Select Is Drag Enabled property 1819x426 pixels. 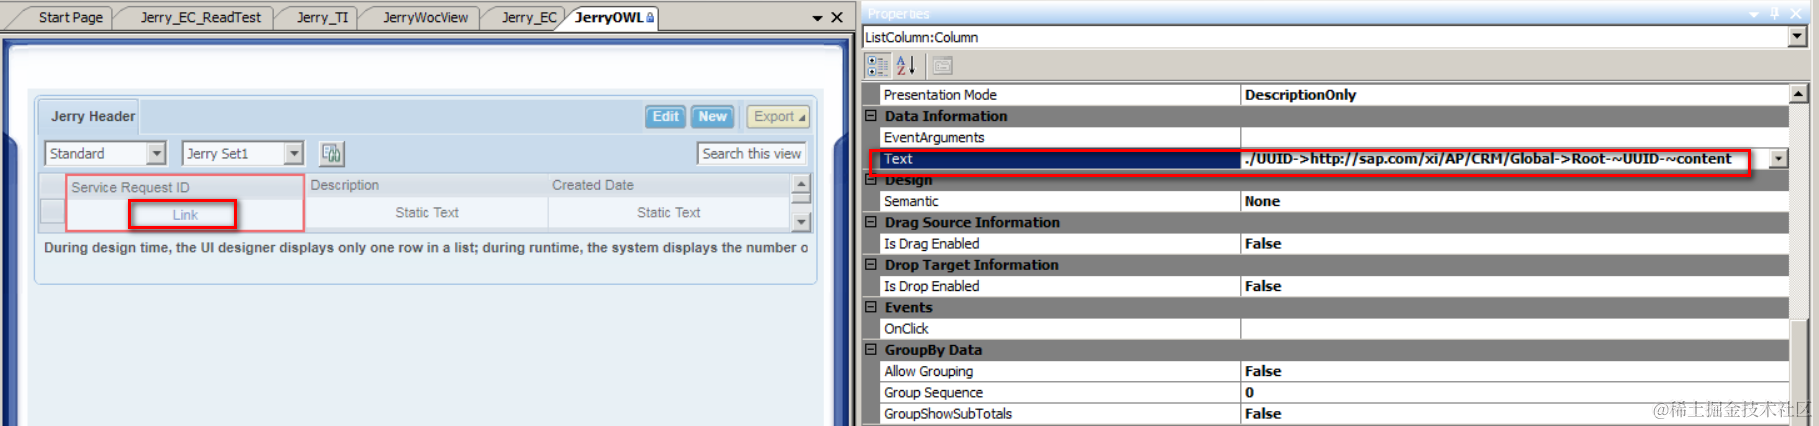coord(1334,244)
